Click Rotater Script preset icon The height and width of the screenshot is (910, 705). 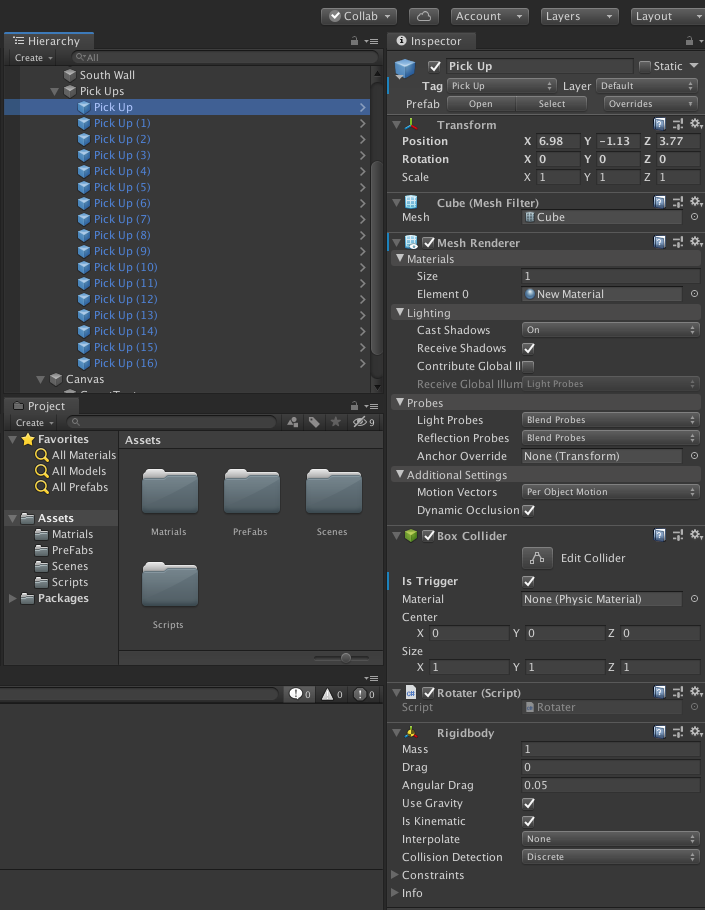coord(678,692)
